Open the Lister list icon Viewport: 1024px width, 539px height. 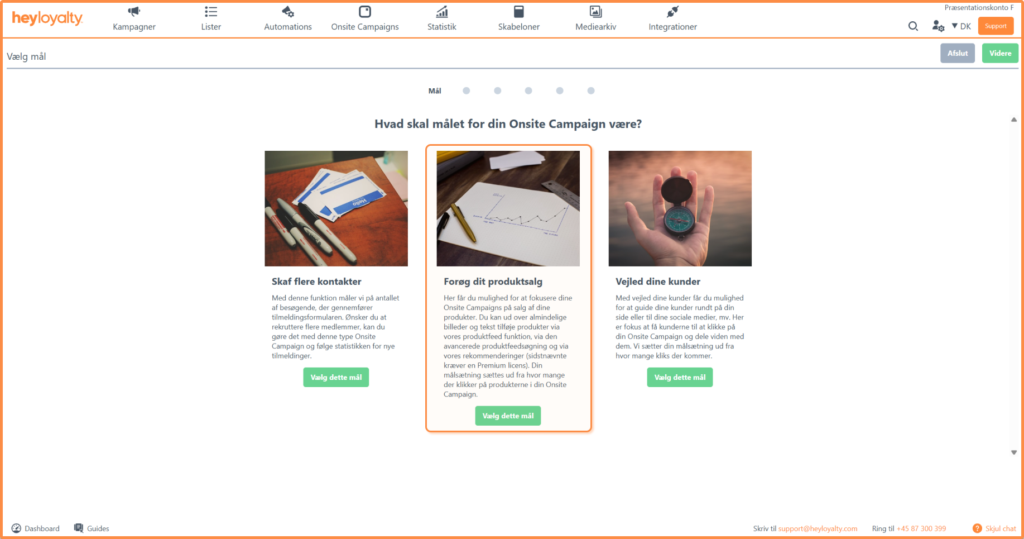(x=210, y=12)
